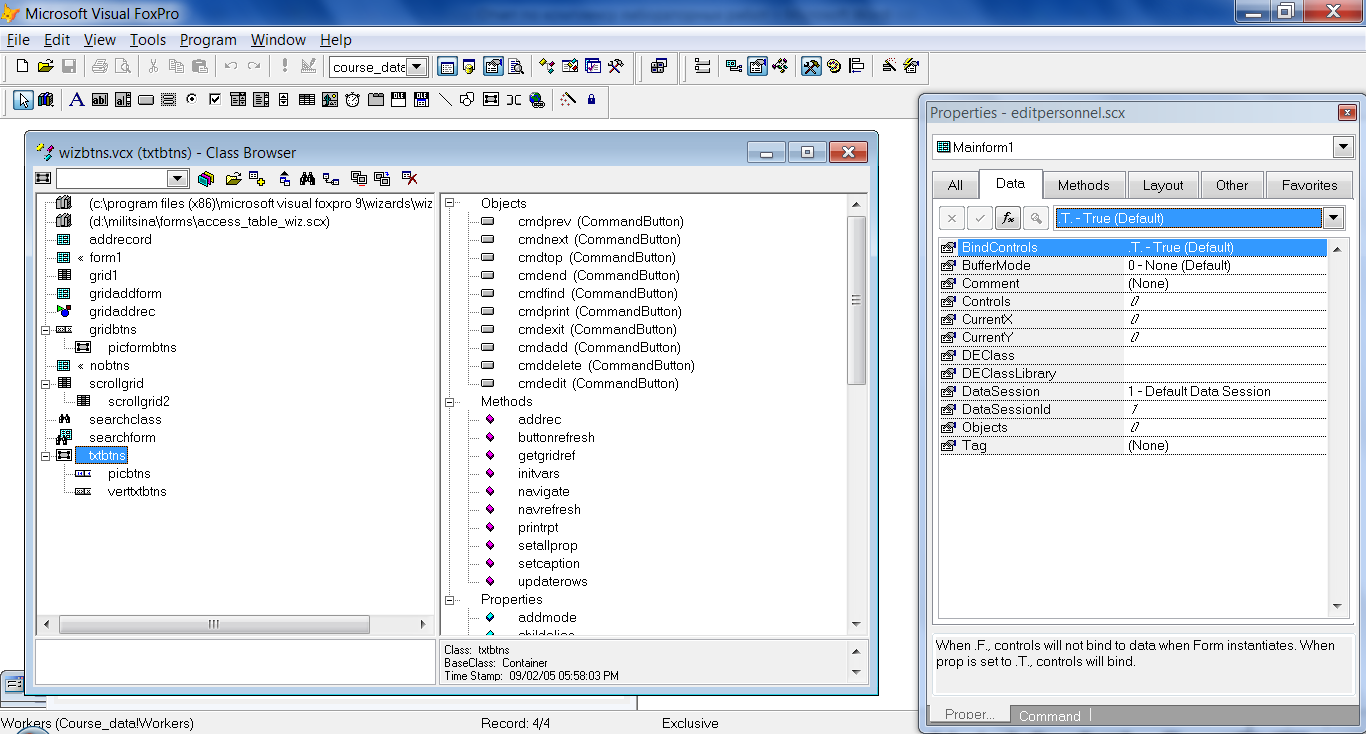This screenshot has width=1366, height=734.
Task: Click the Add class icon with plus
Action: tap(257, 179)
